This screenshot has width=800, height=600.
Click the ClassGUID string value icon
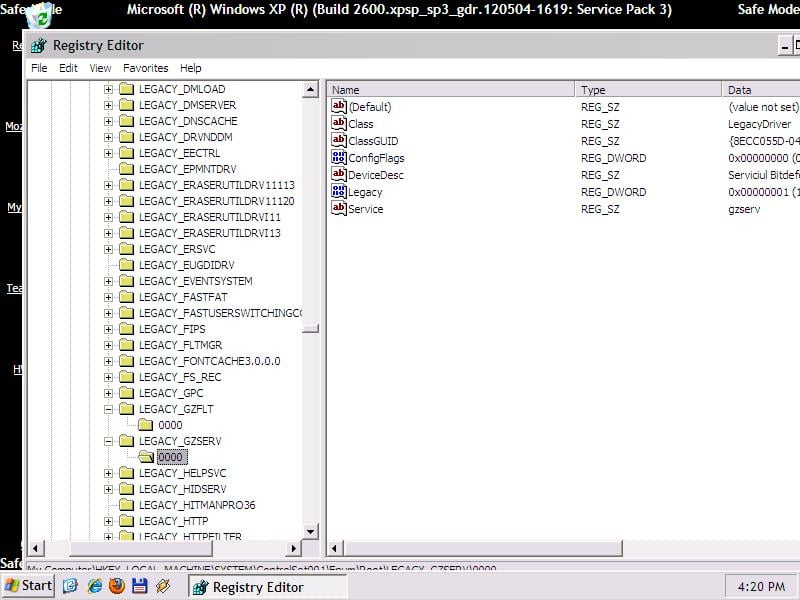pyautogui.click(x=339, y=140)
